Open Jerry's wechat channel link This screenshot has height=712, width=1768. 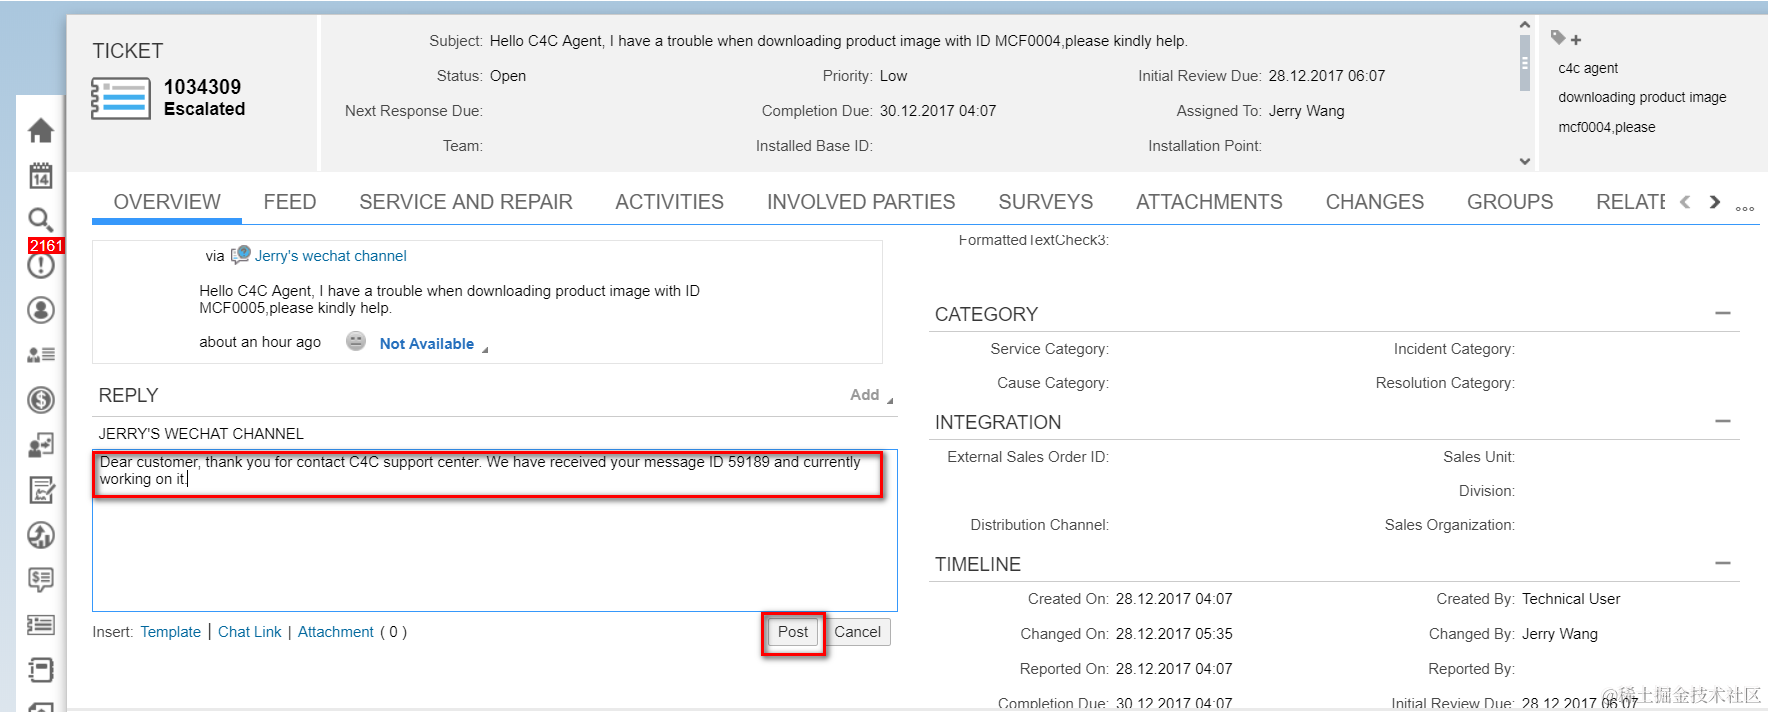tap(331, 256)
